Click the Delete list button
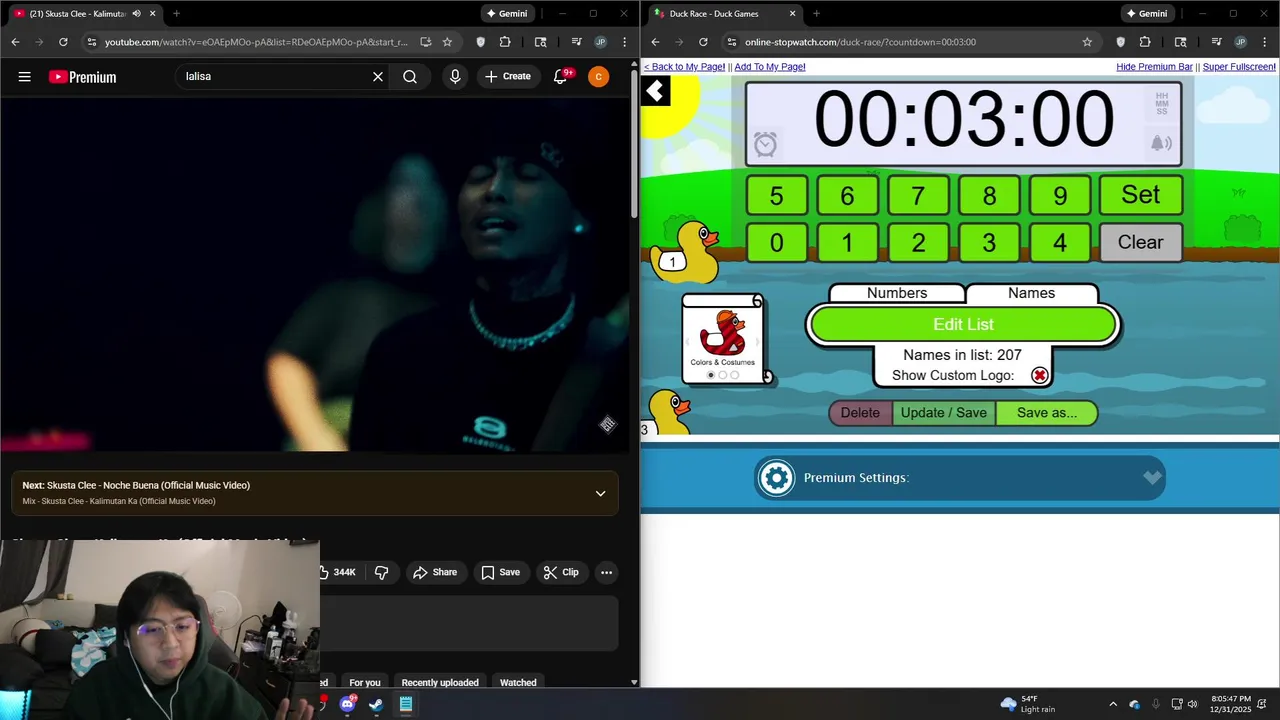 click(860, 413)
